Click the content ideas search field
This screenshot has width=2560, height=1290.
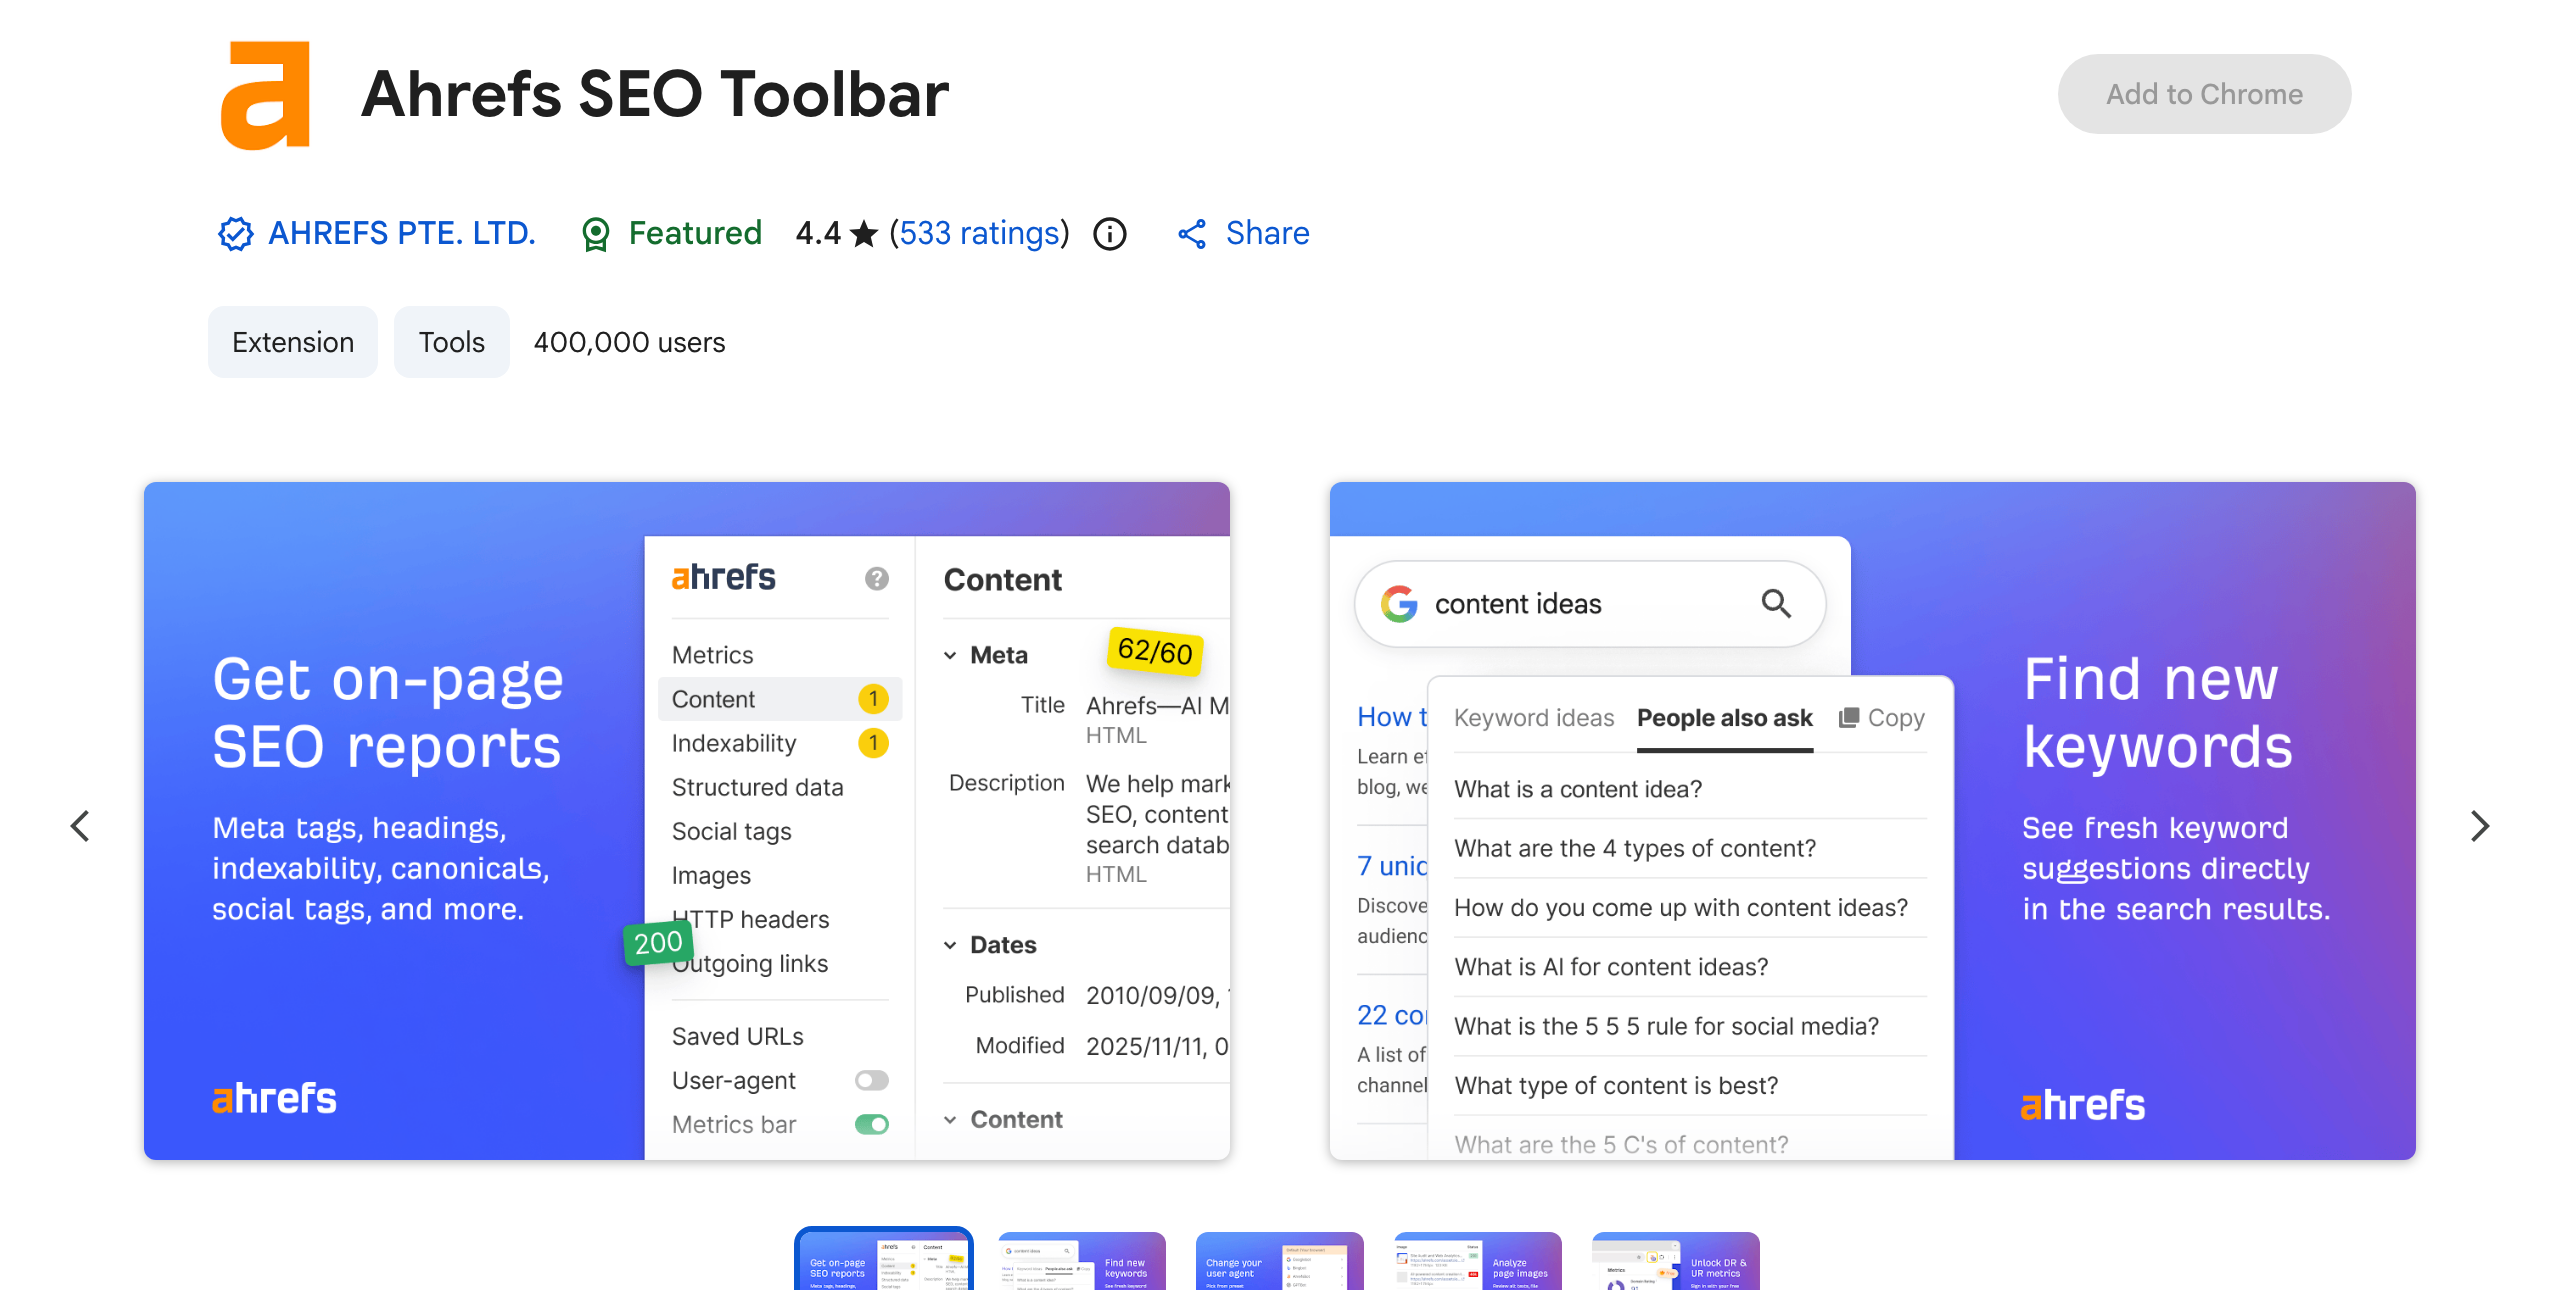[1590, 604]
